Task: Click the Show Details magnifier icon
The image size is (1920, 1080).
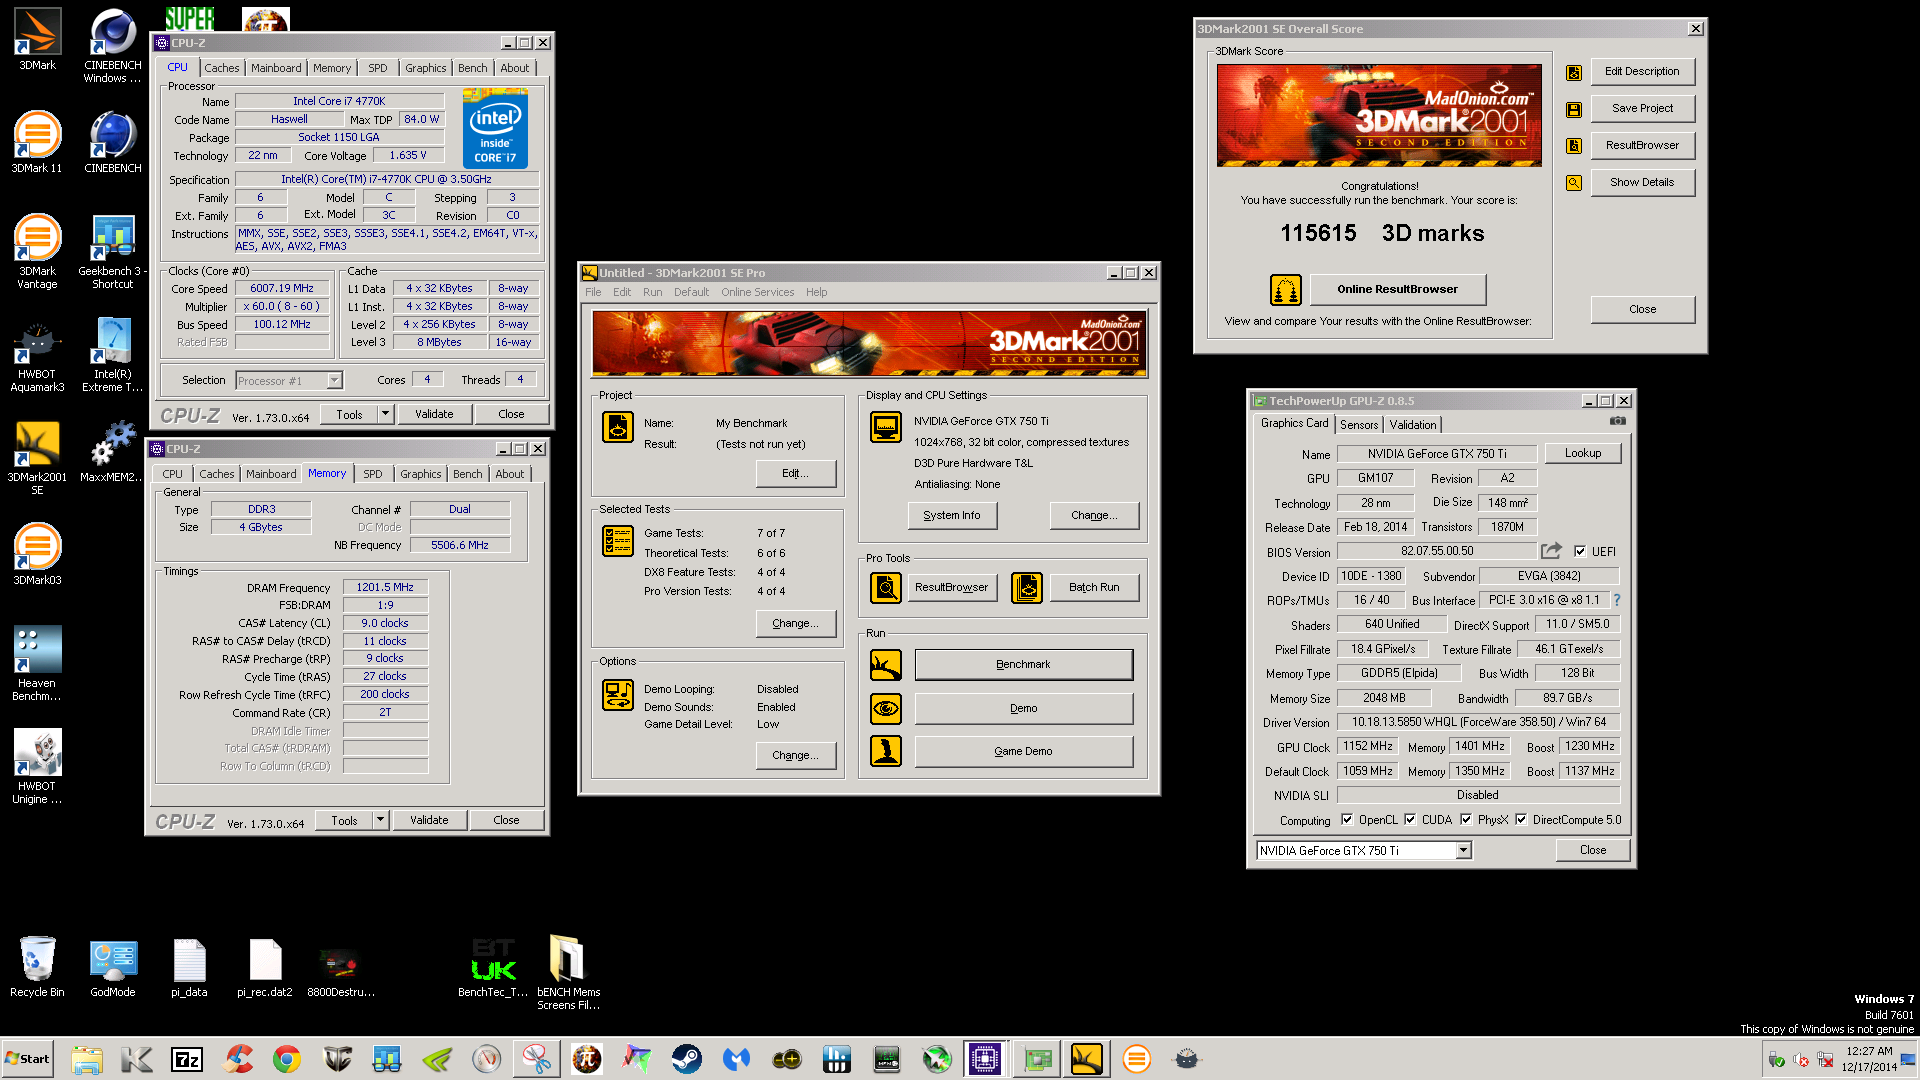Action: click(x=1574, y=183)
